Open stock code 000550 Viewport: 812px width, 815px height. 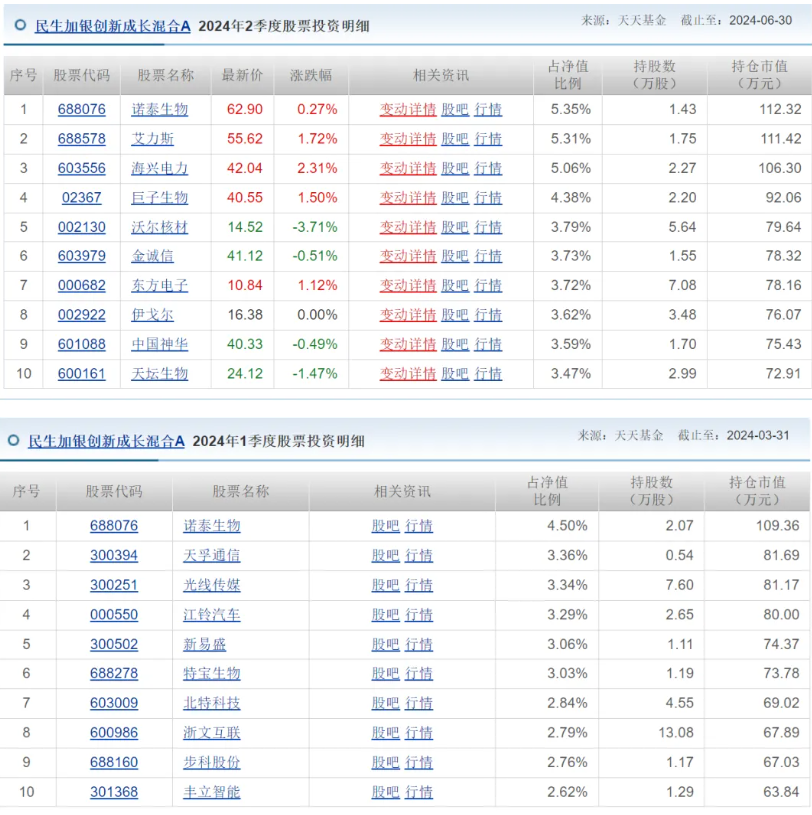pyautogui.click(x=114, y=615)
